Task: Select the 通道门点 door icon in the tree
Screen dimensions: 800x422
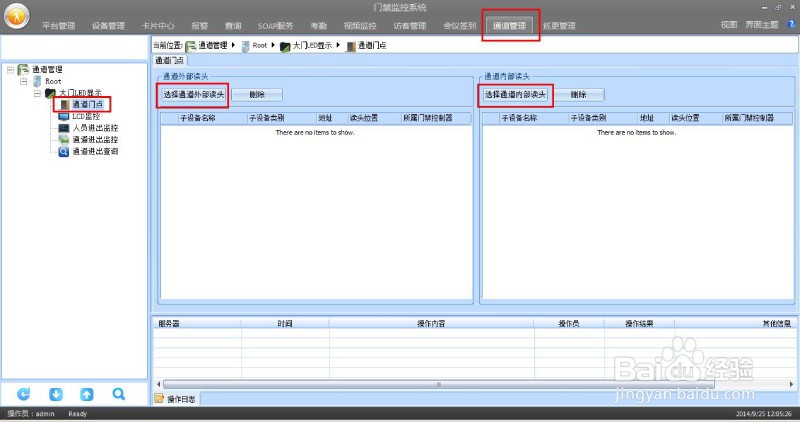Action: click(64, 105)
